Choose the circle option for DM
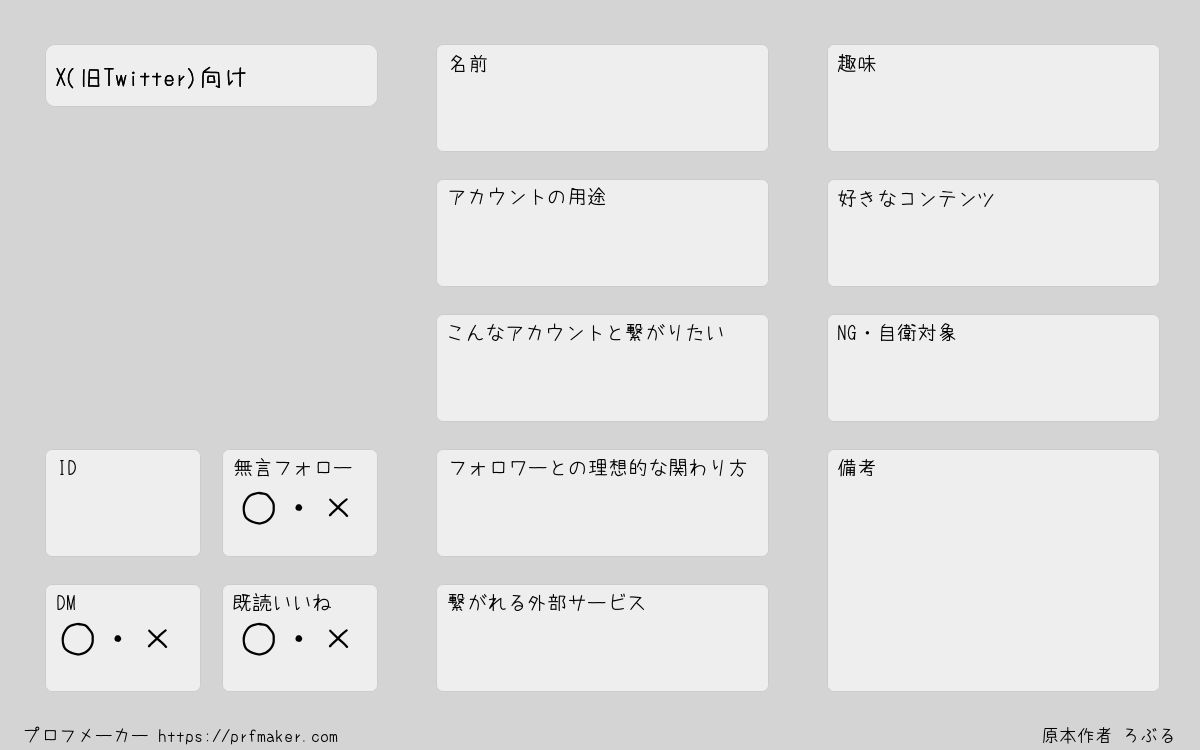The width and height of the screenshot is (1200, 750). [x=78, y=639]
